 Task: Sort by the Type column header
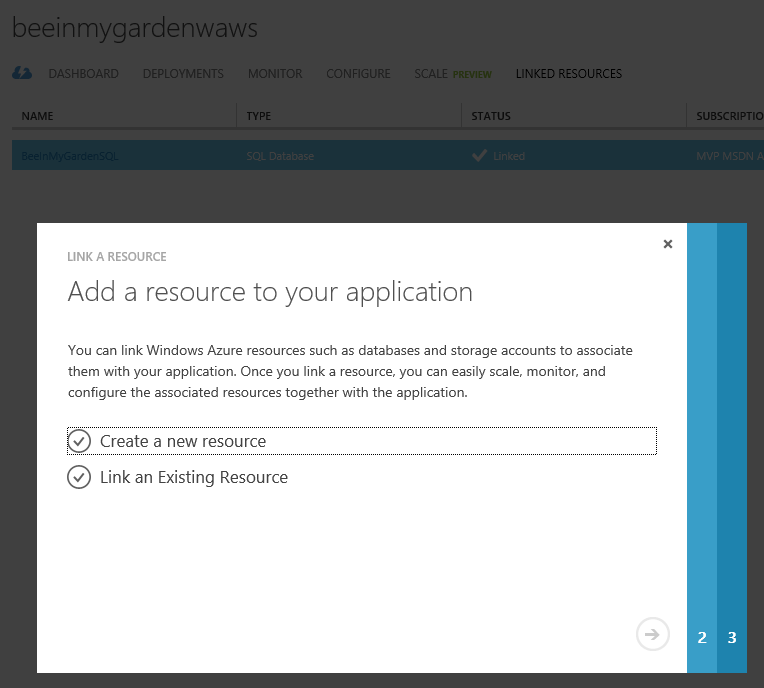(x=259, y=116)
